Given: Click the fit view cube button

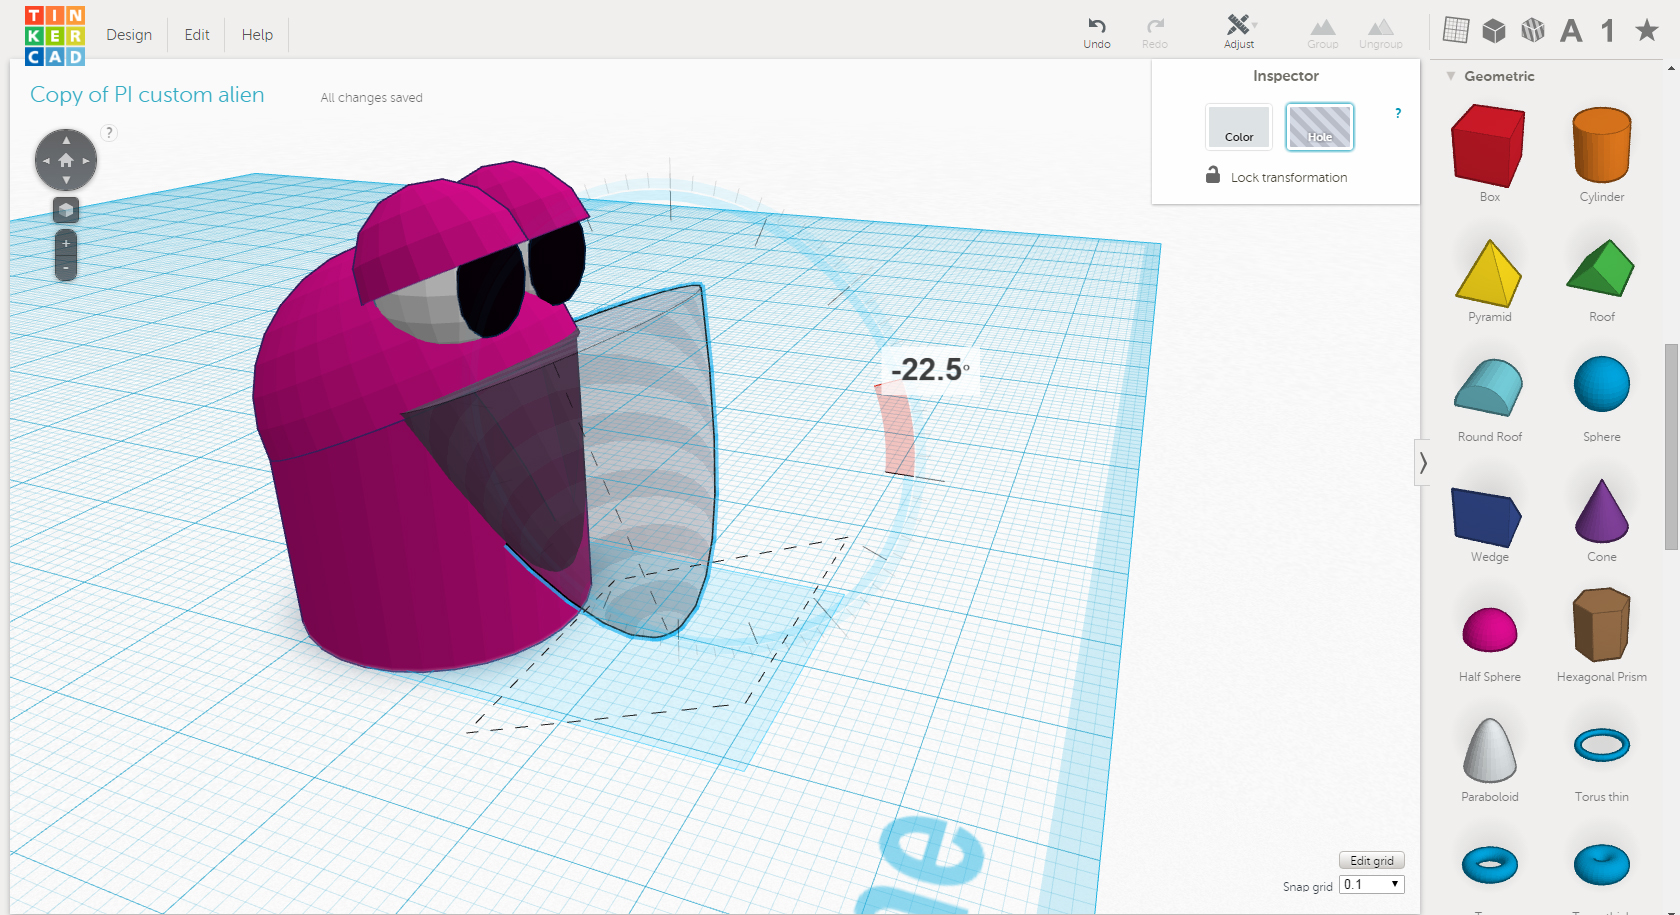Looking at the screenshot, I should point(66,210).
